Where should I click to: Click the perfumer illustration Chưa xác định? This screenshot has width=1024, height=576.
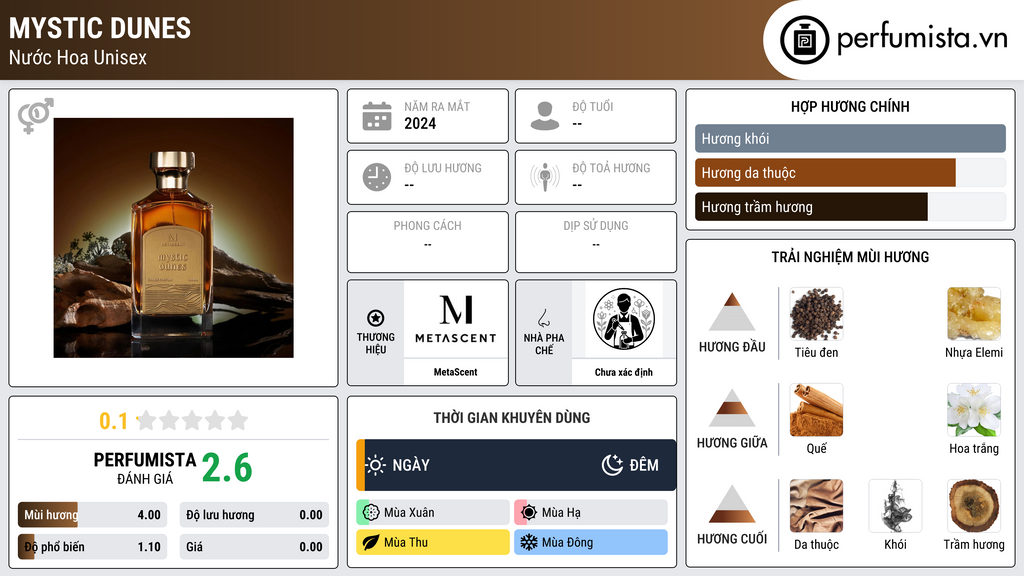point(624,319)
